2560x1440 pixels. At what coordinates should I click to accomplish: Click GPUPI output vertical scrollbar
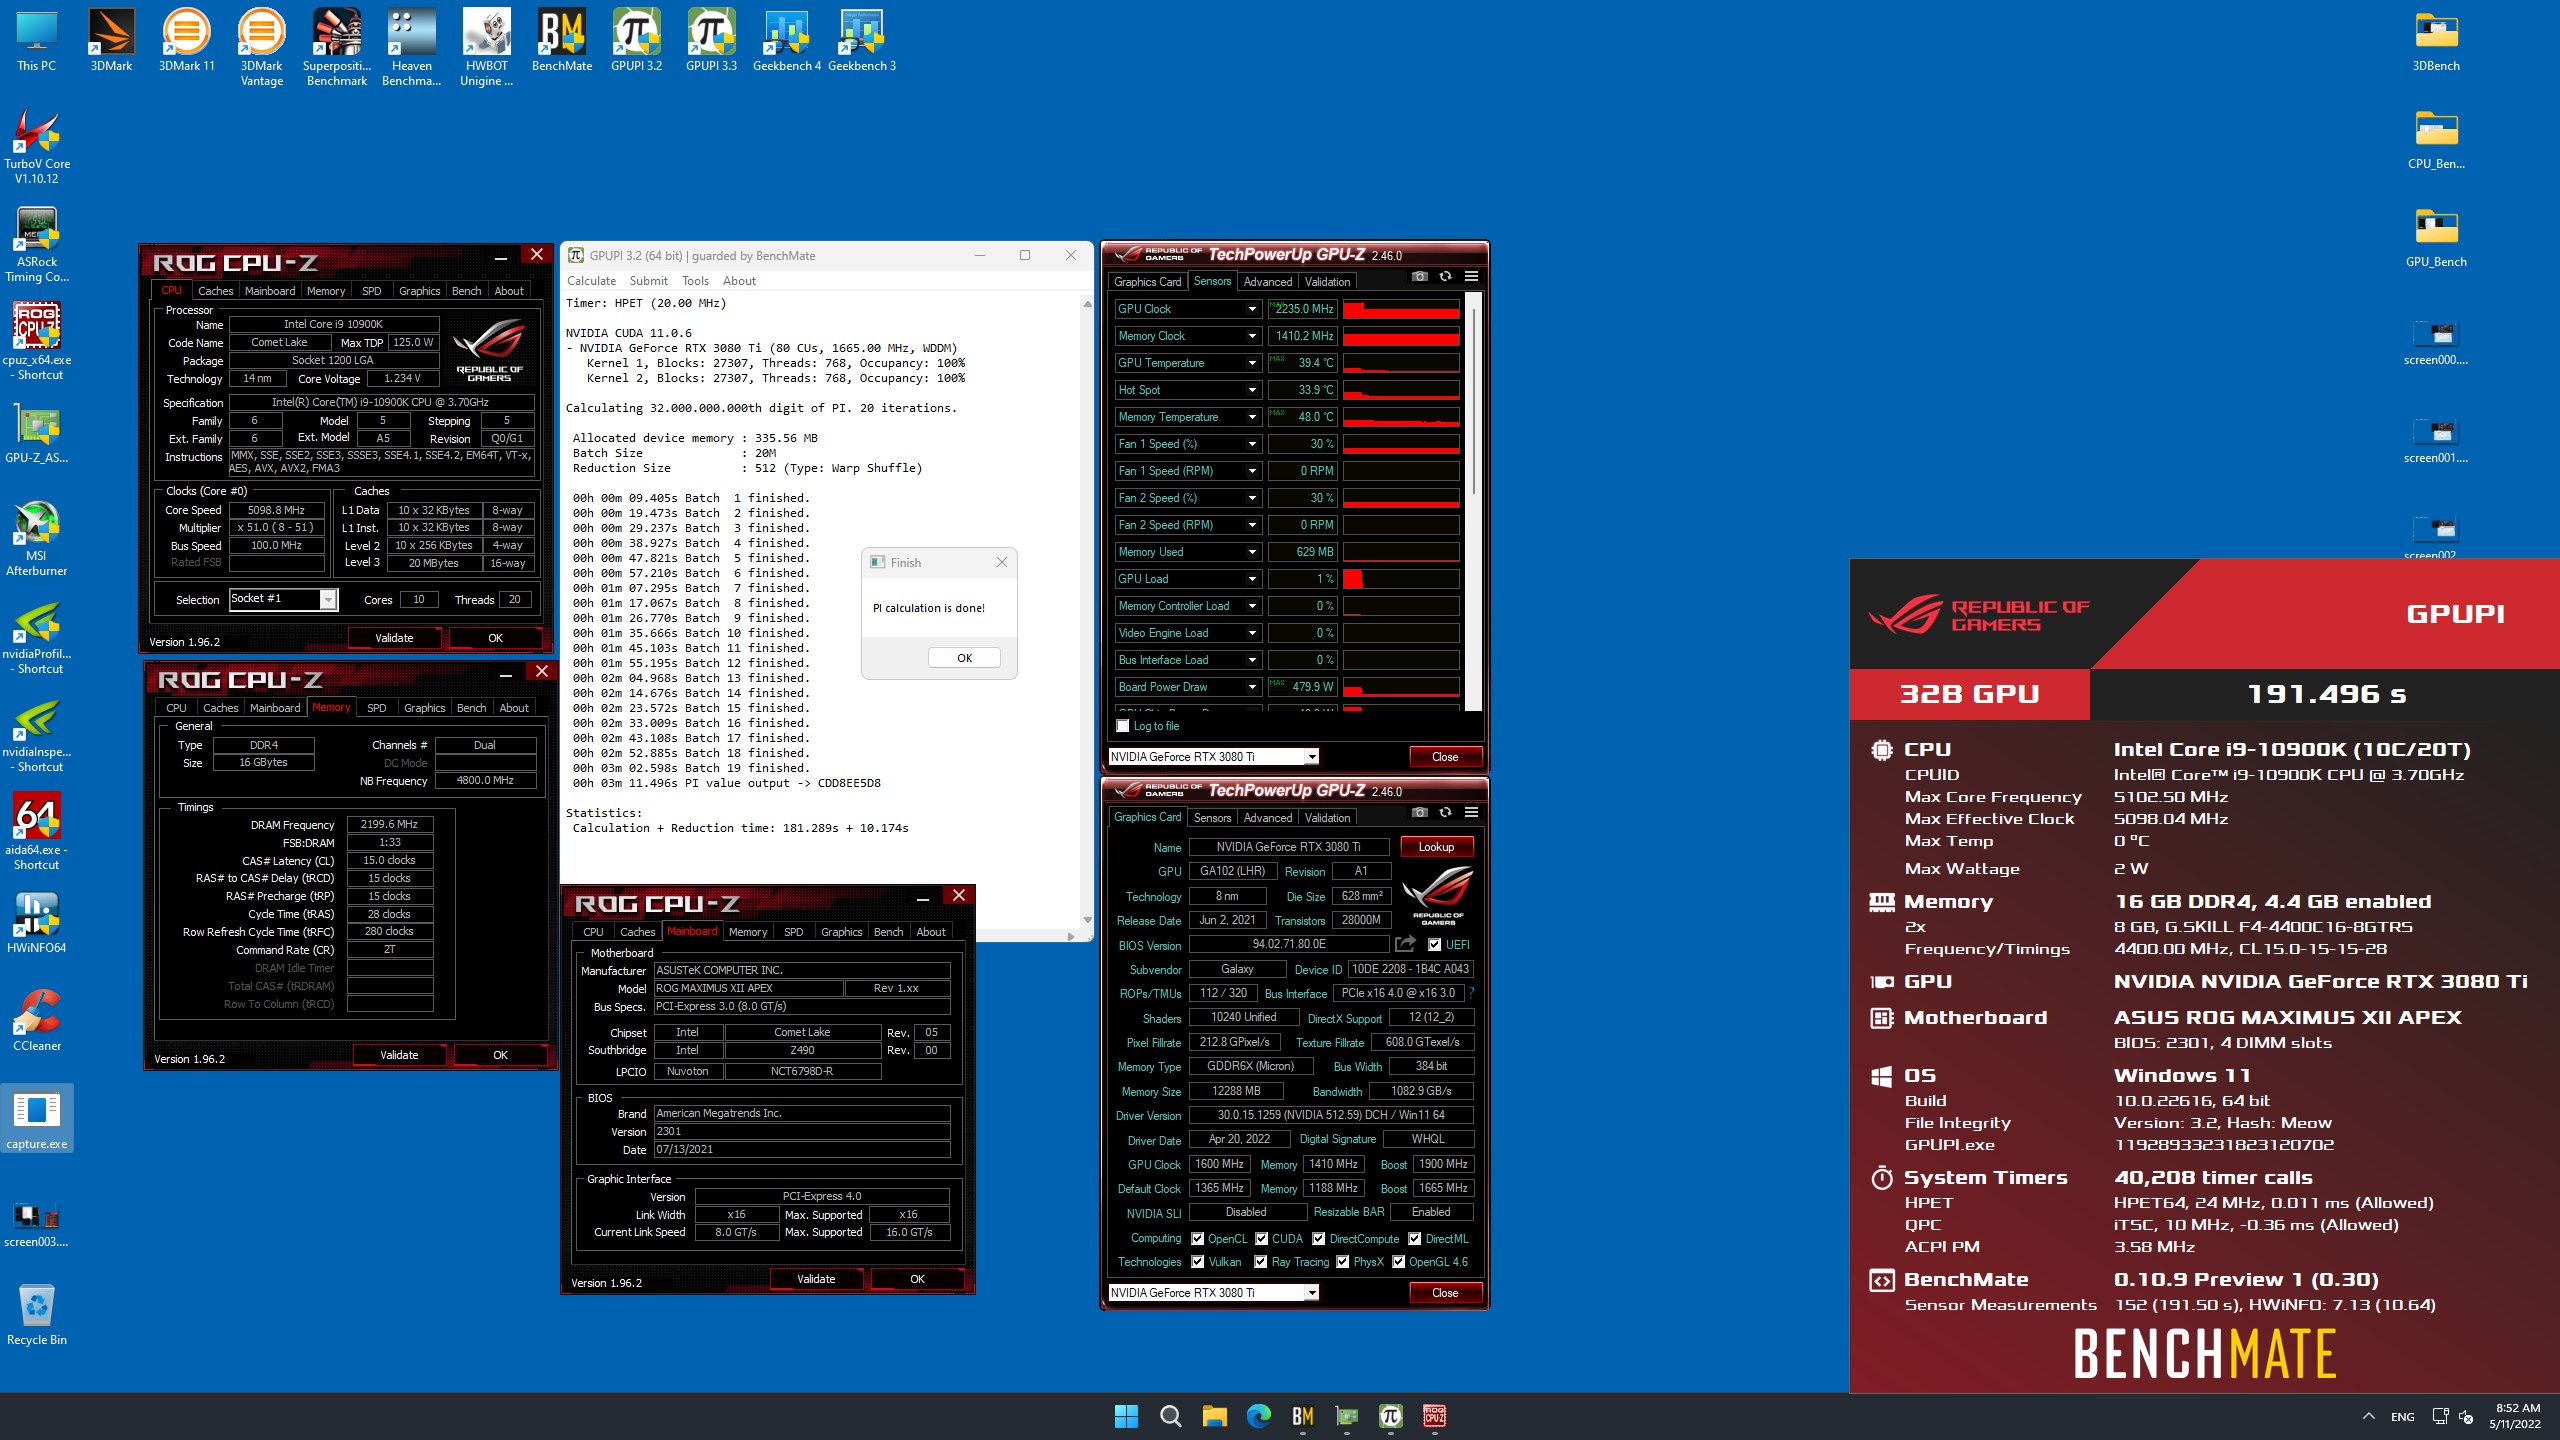click(1087, 611)
